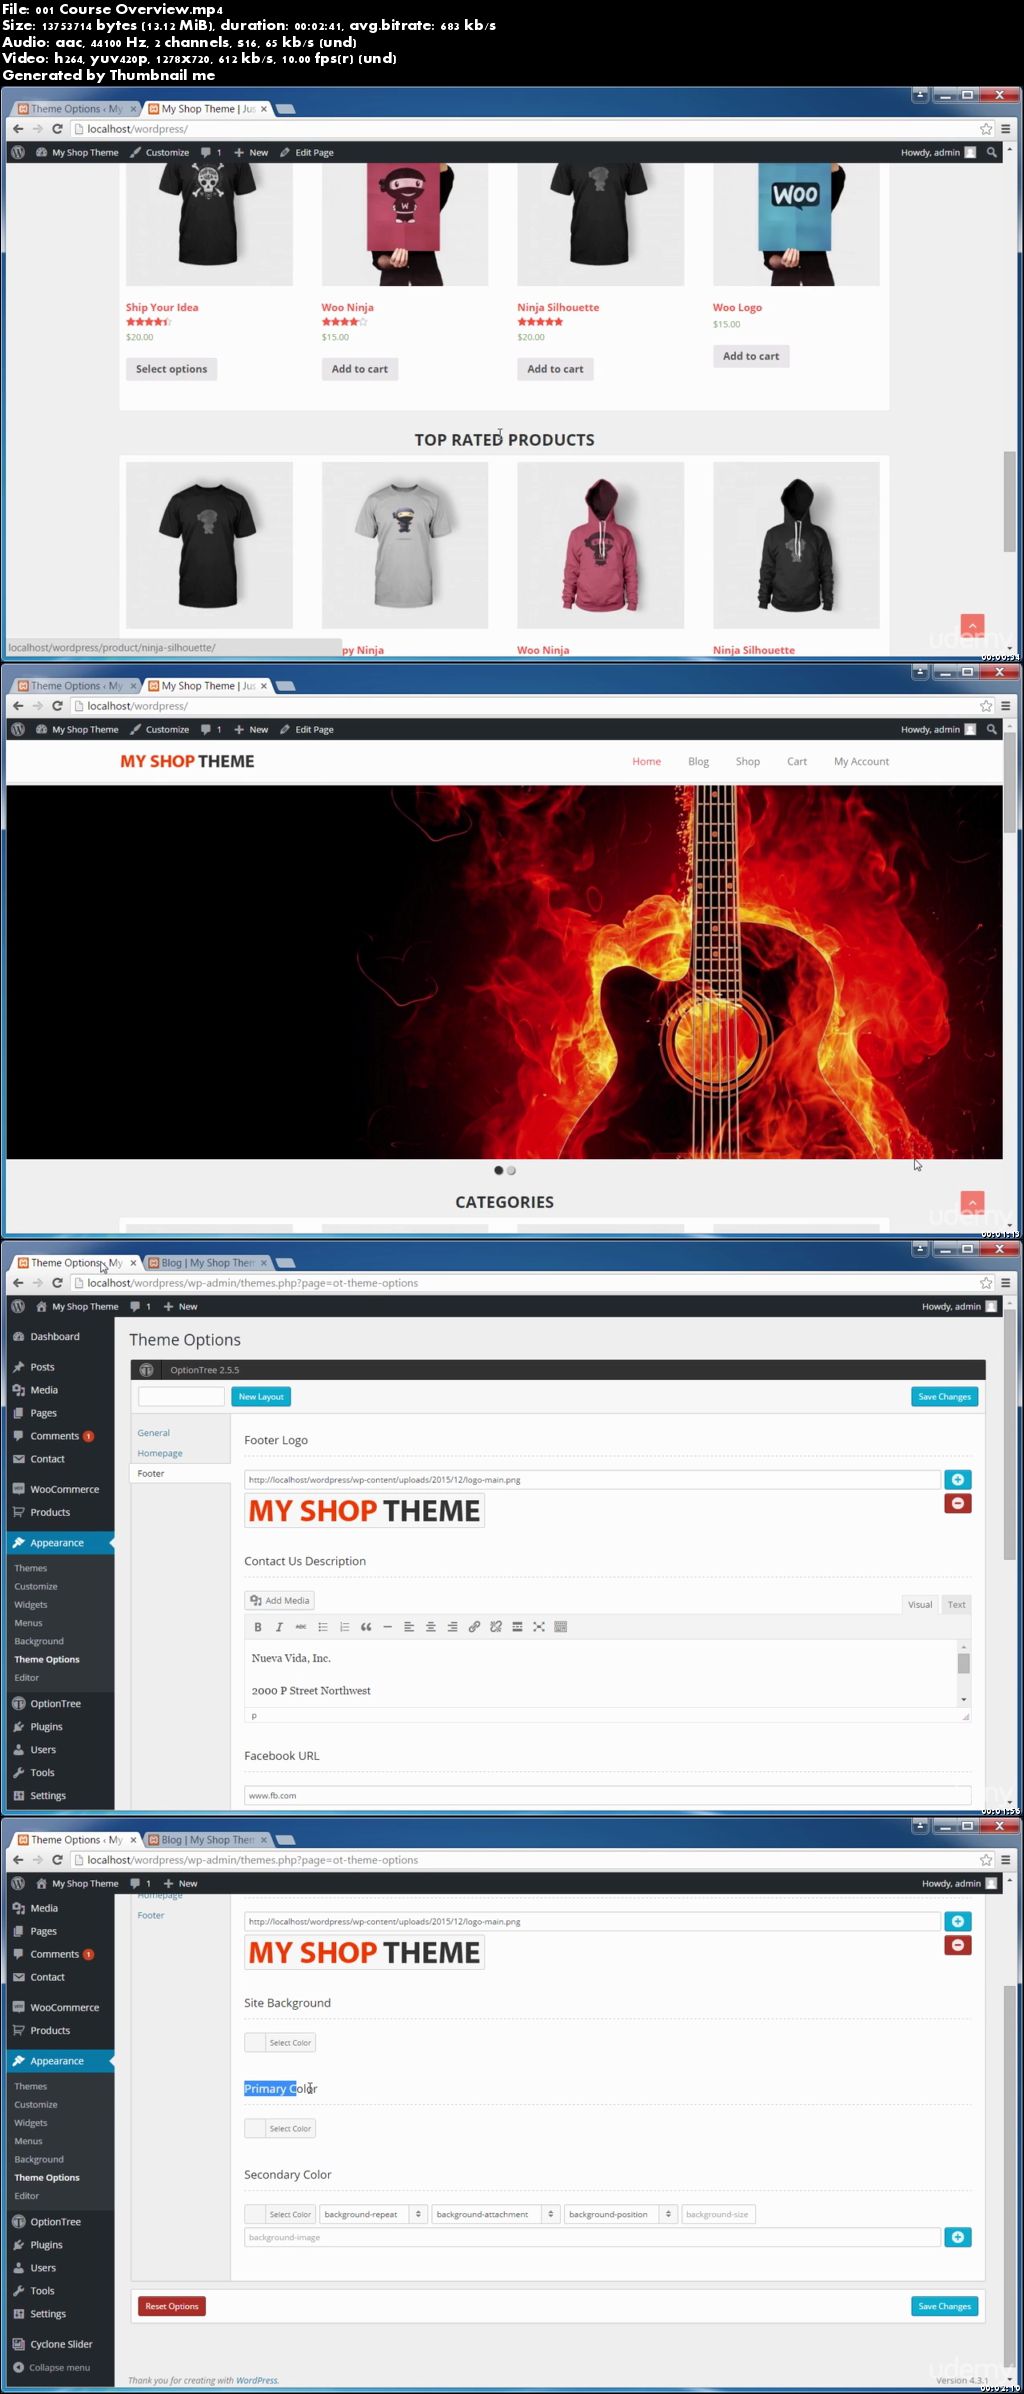Switch editor to the Text tab
The image size is (1024, 2394).
point(957,1604)
